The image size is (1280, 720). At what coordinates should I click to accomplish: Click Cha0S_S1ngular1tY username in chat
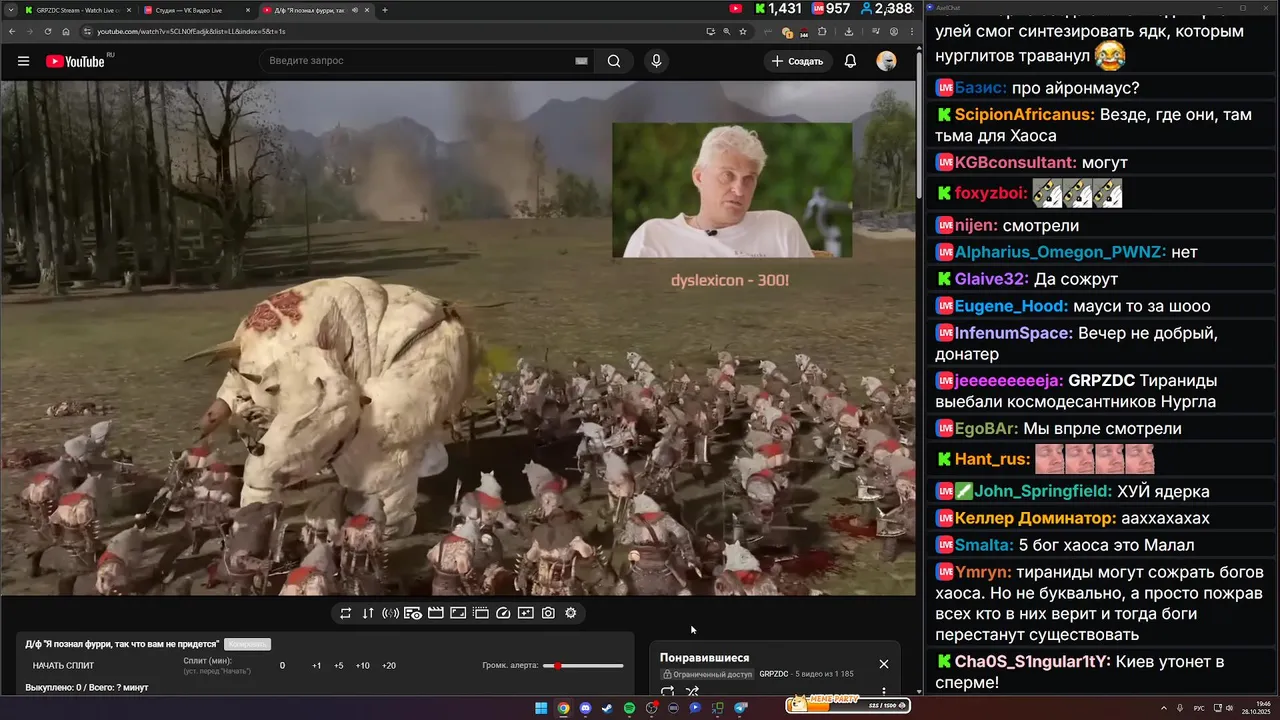tap(1032, 661)
